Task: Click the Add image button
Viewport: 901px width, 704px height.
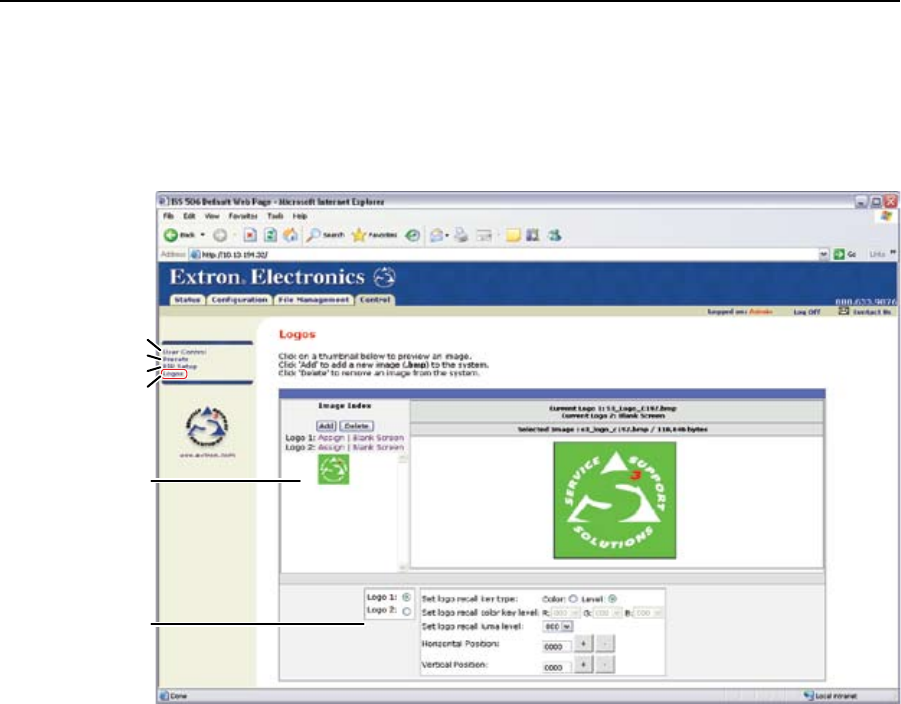Action: point(326,426)
